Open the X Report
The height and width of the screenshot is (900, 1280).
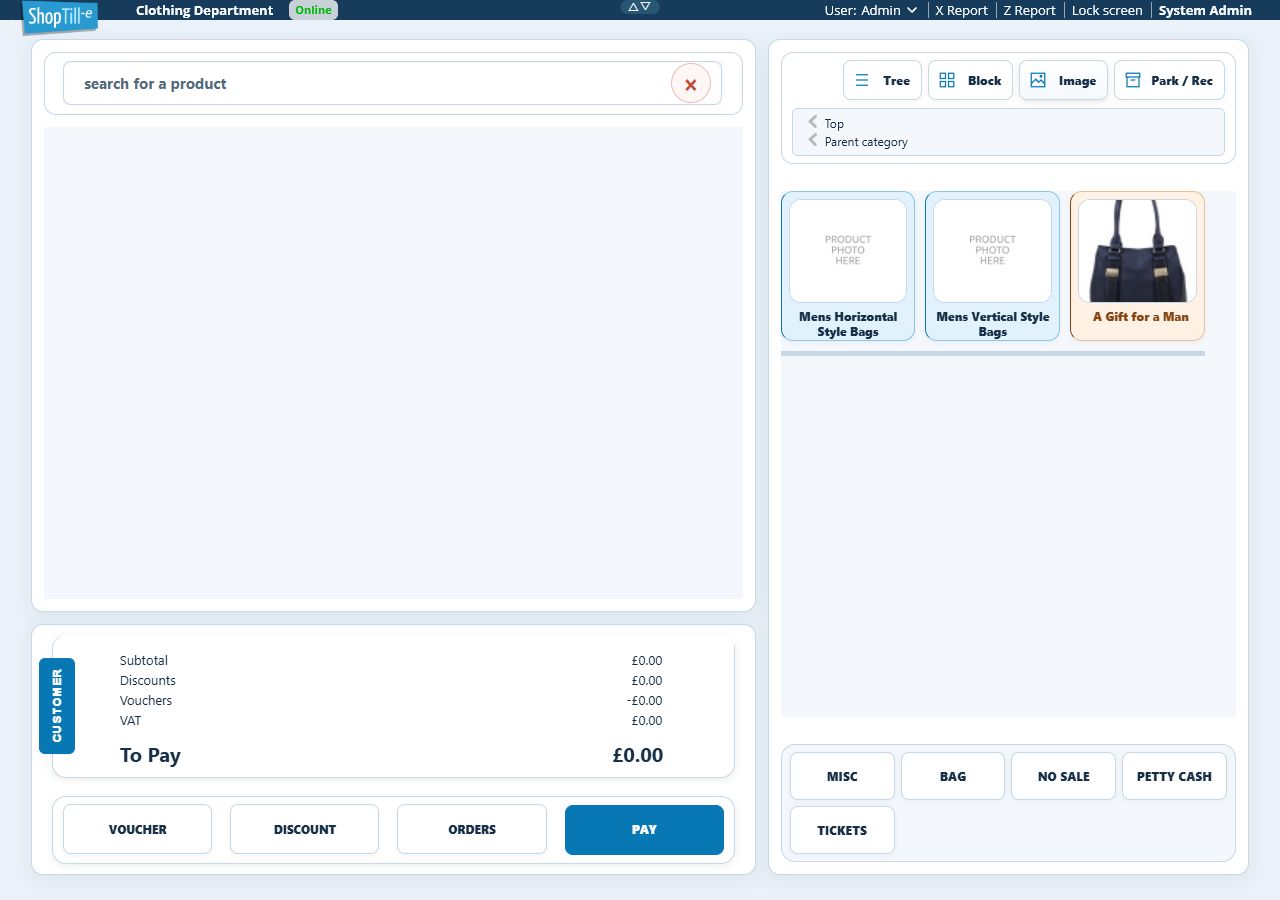(961, 10)
